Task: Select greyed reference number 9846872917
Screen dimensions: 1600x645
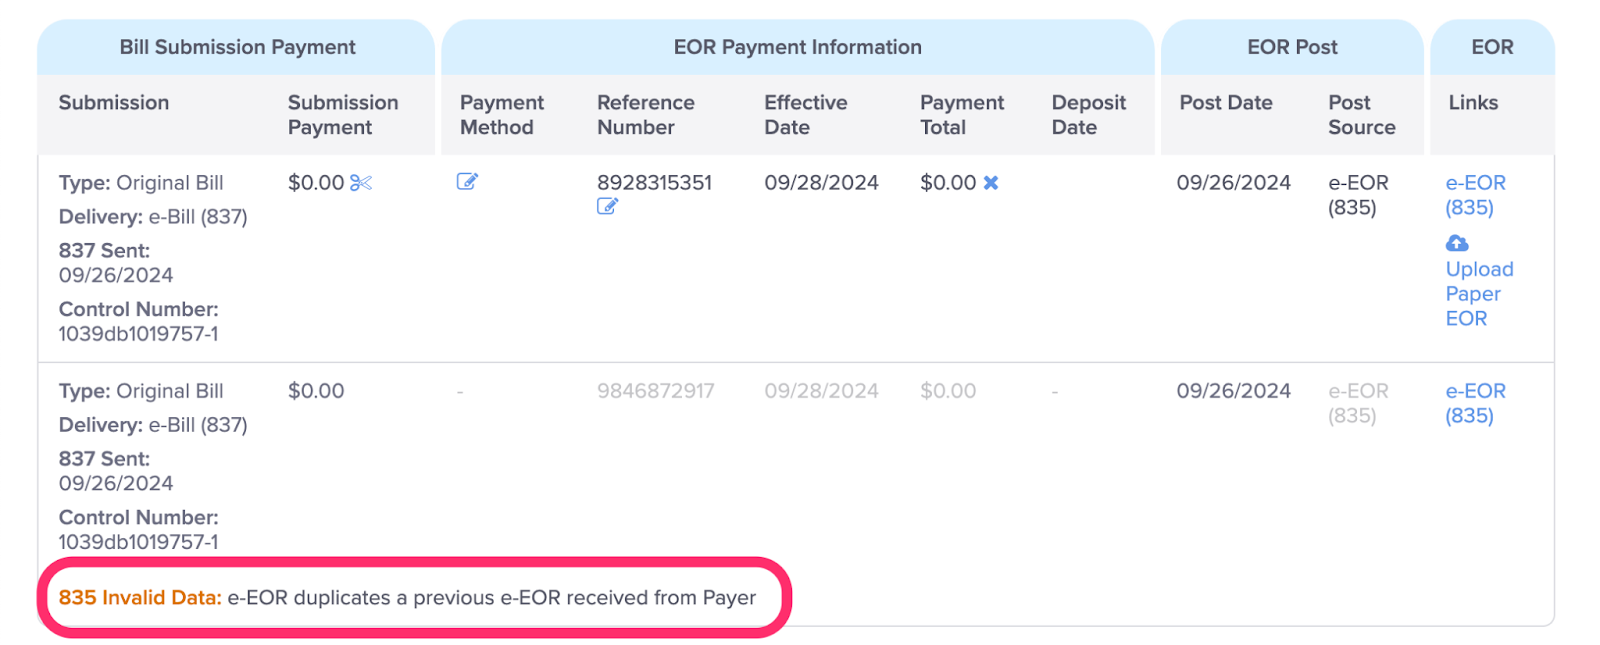Action: click(656, 391)
